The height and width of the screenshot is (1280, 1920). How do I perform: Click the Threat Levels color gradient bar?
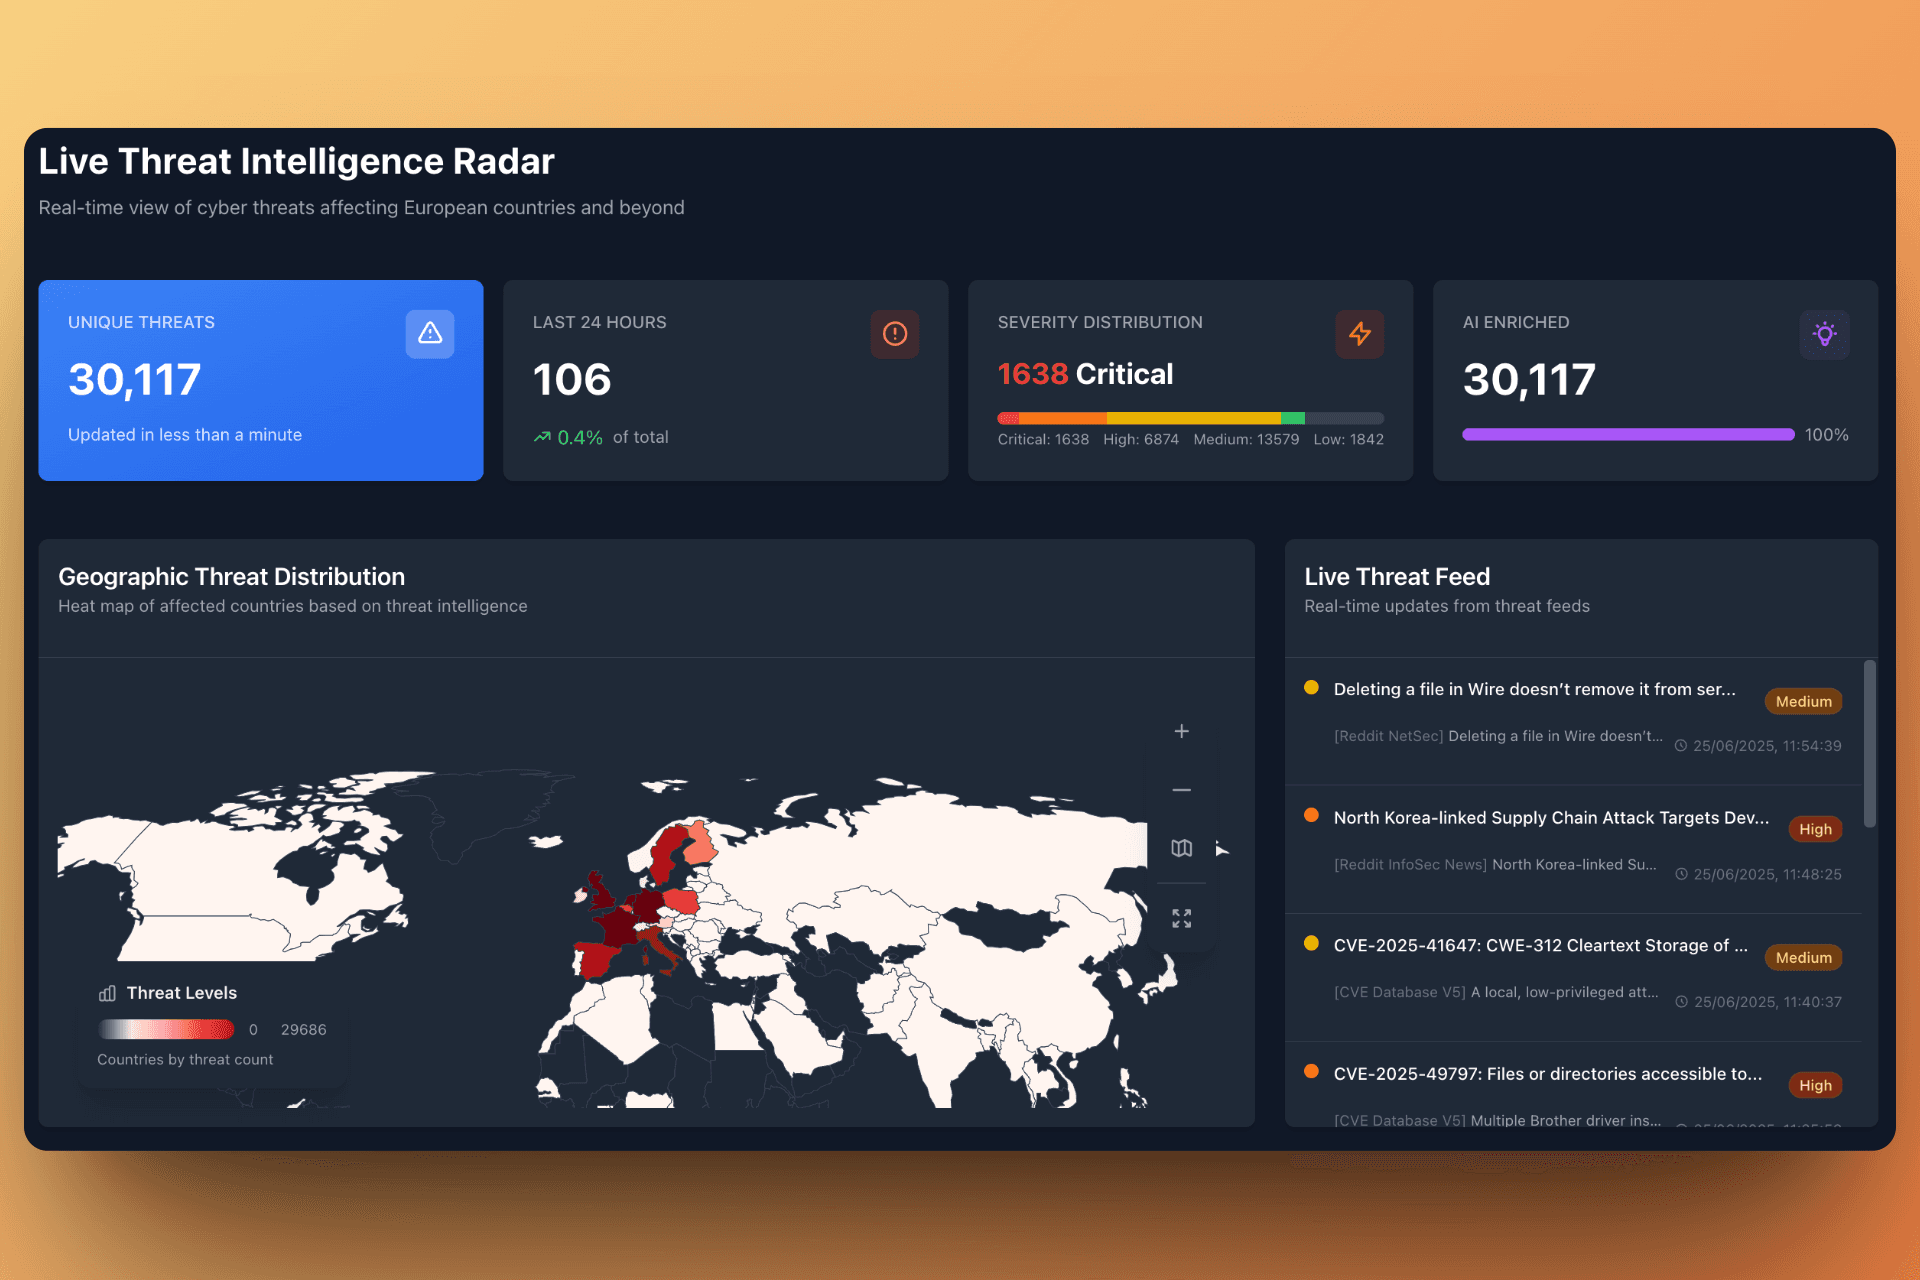166,1028
